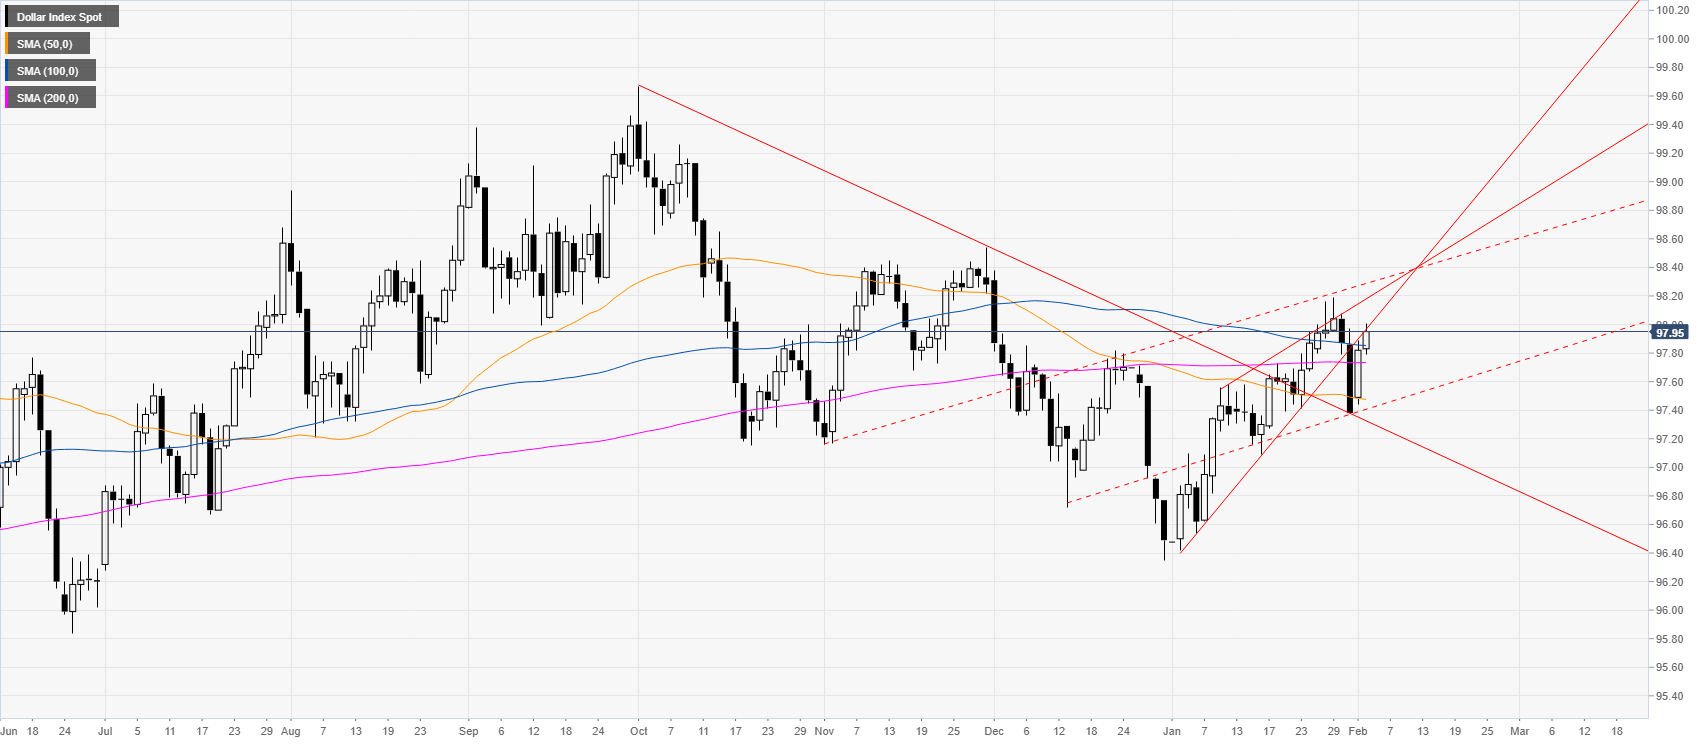The height and width of the screenshot is (744, 1707).
Task: Click the 99.60 price axis label
Action: click(1669, 96)
